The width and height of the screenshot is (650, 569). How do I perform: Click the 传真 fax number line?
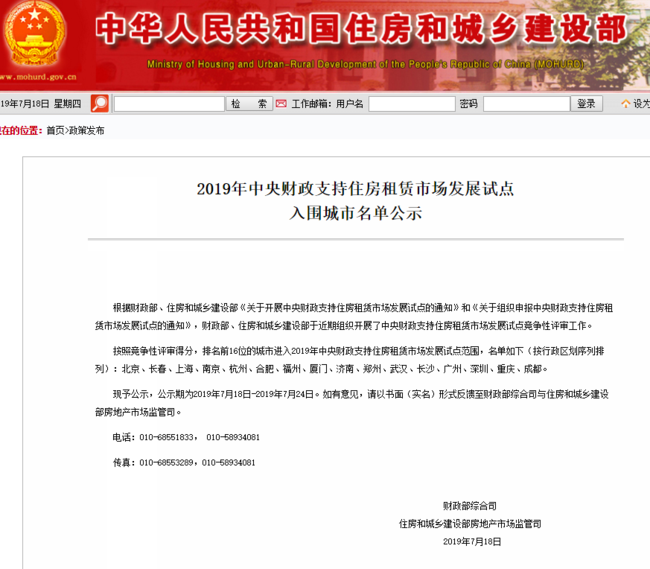(184, 462)
